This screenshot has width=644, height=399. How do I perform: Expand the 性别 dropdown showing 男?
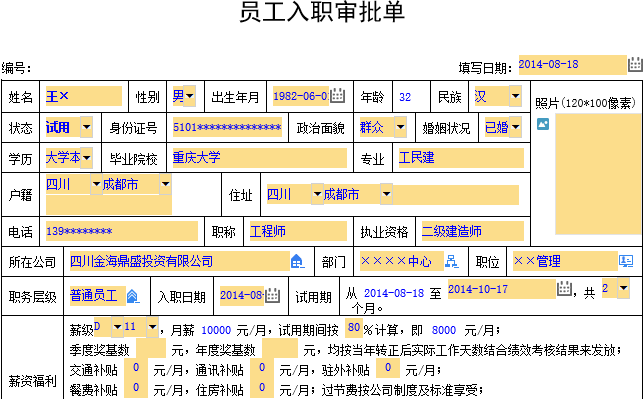[189, 96]
